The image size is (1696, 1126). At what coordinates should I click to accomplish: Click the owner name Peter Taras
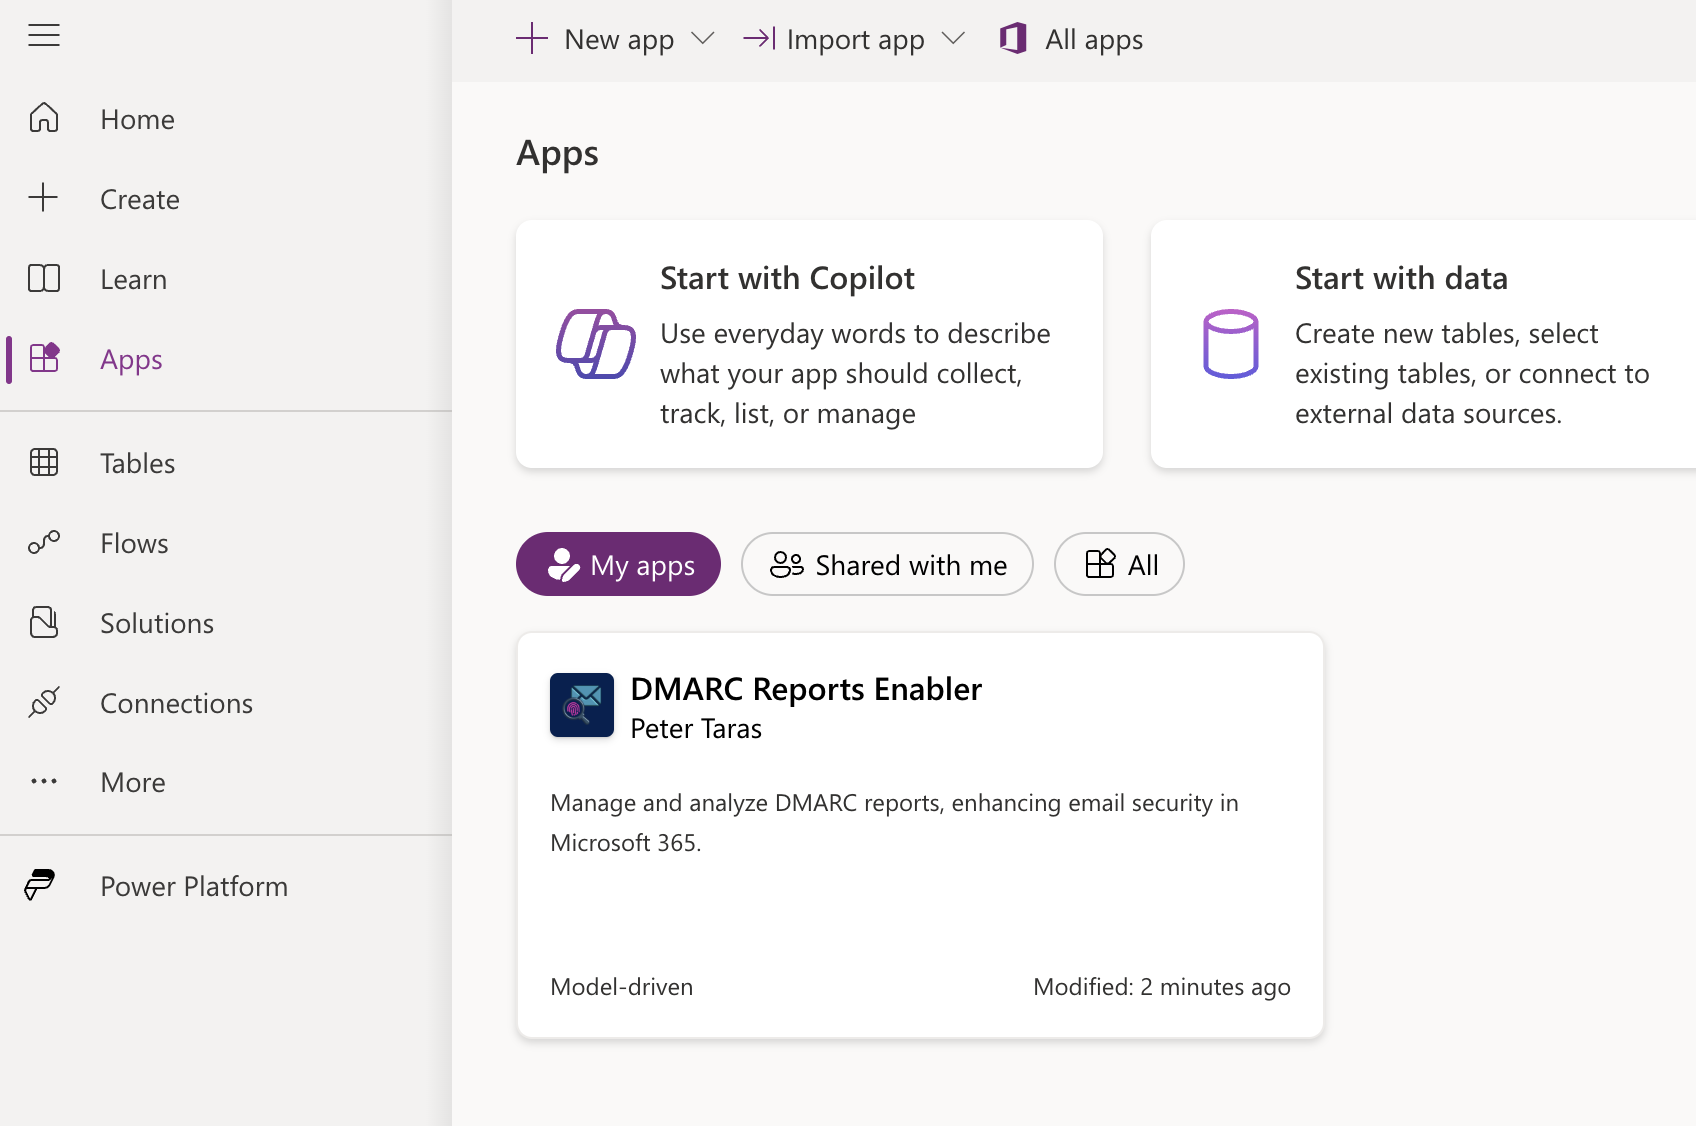point(696,729)
